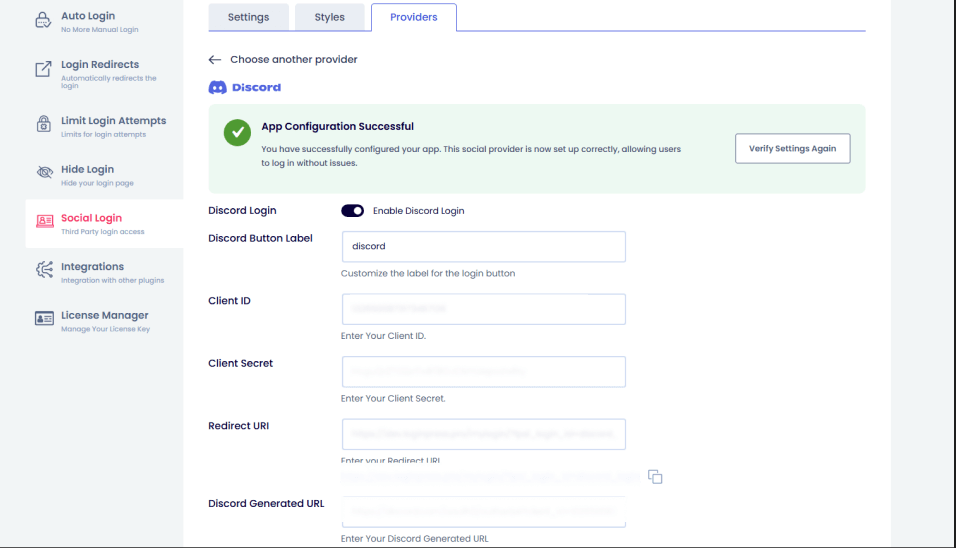Copy the Redirect URI with copy icon
Image resolution: width=956 pixels, height=548 pixels.
(655, 477)
